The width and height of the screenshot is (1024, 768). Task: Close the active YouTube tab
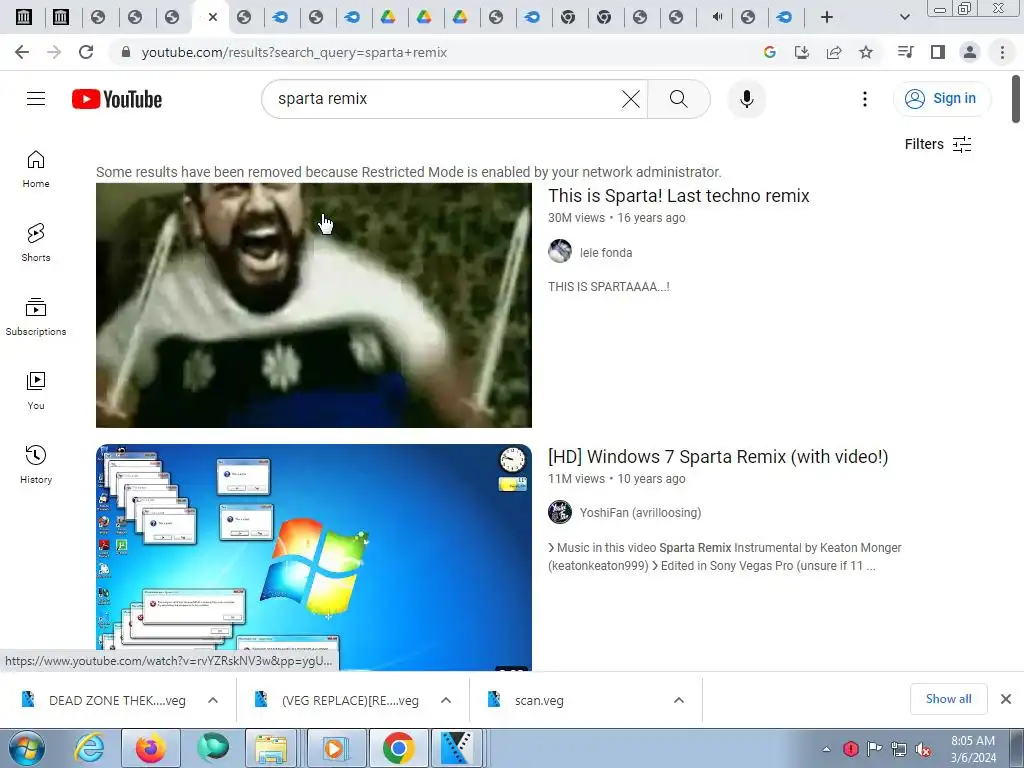tap(212, 17)
